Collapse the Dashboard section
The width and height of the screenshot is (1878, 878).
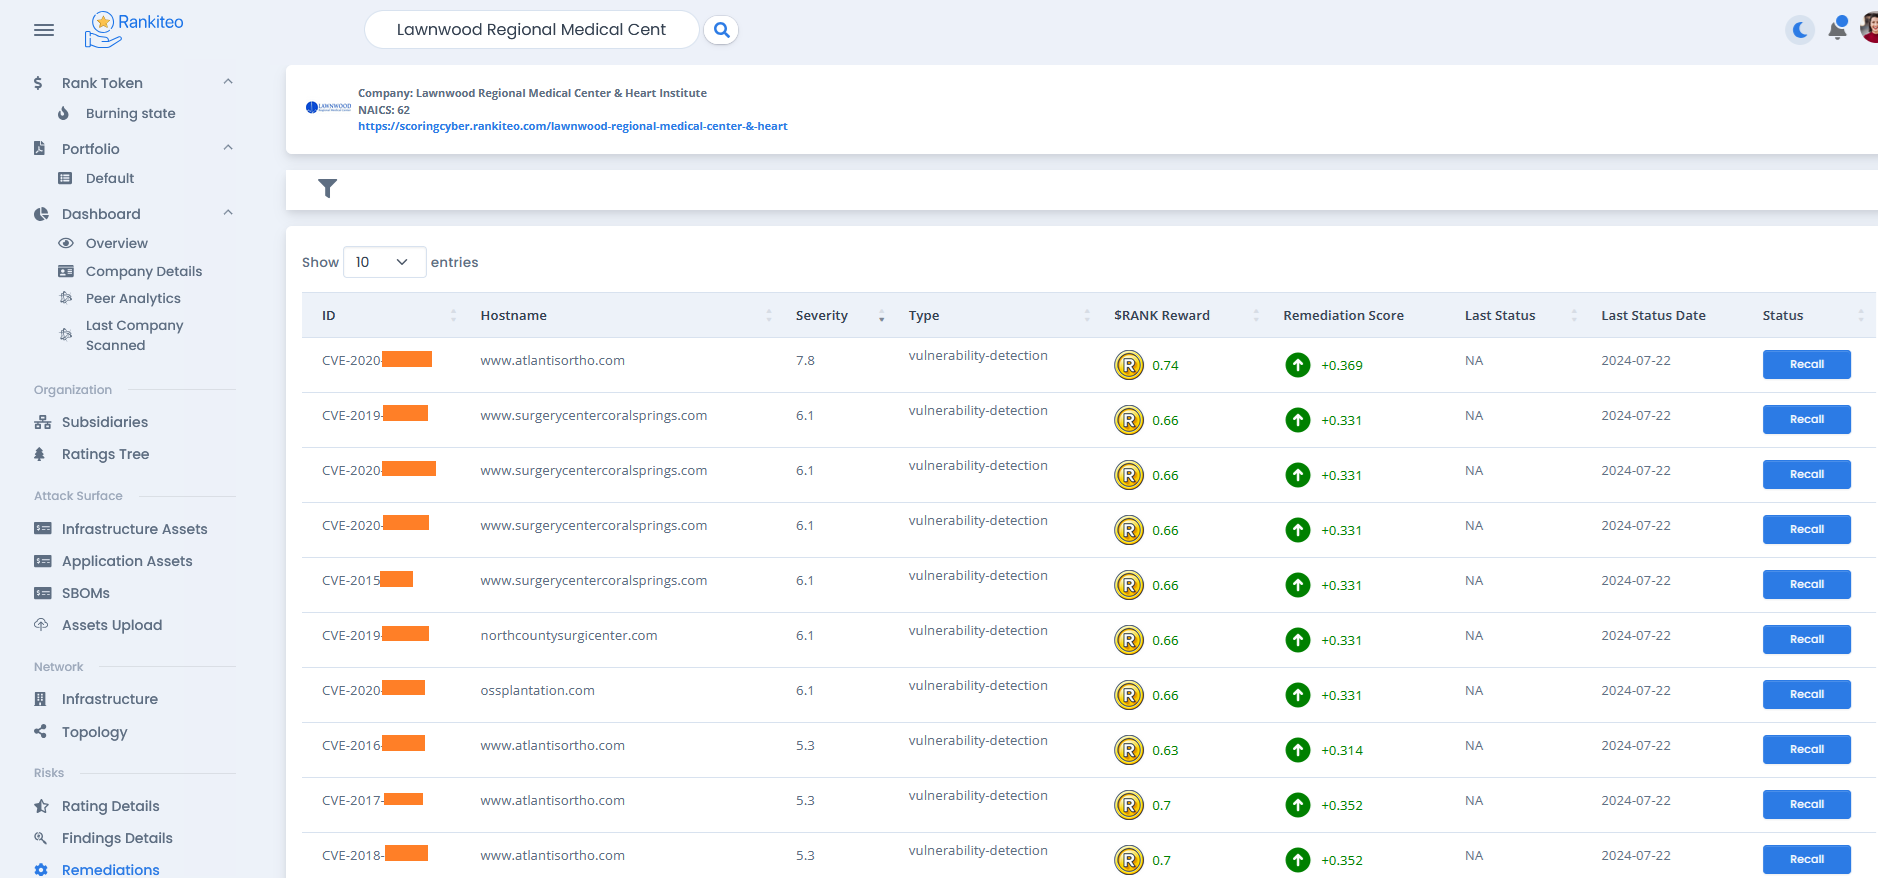click(x=228, y=213)
